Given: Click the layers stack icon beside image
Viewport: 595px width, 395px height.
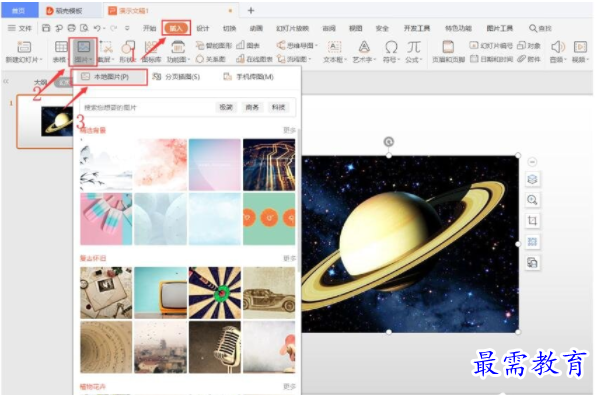Looking at the screenshot, I should (x=532, y=179).
